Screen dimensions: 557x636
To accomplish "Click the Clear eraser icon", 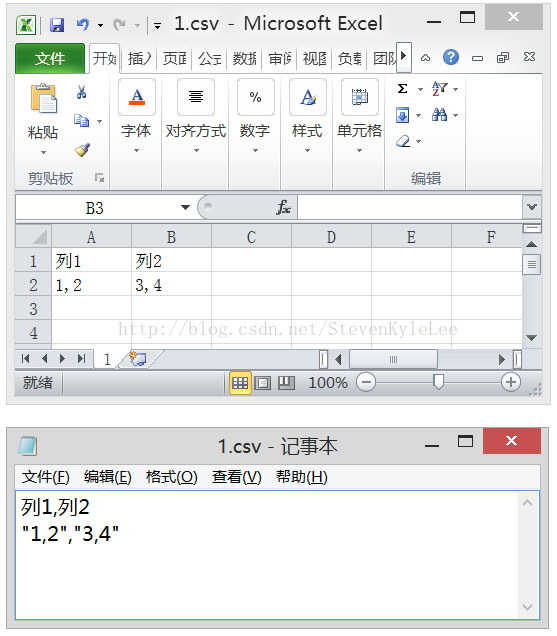I will 403,141.
